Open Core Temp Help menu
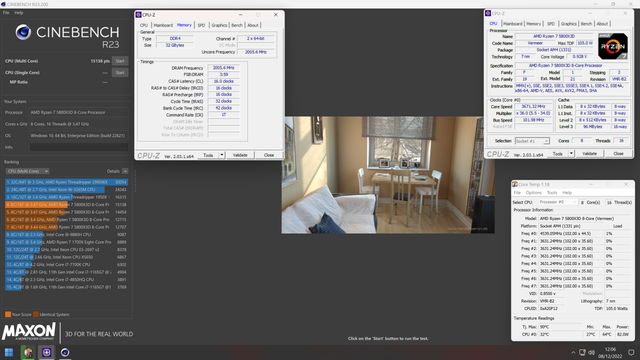640x360 pixels. pos(567,193)
